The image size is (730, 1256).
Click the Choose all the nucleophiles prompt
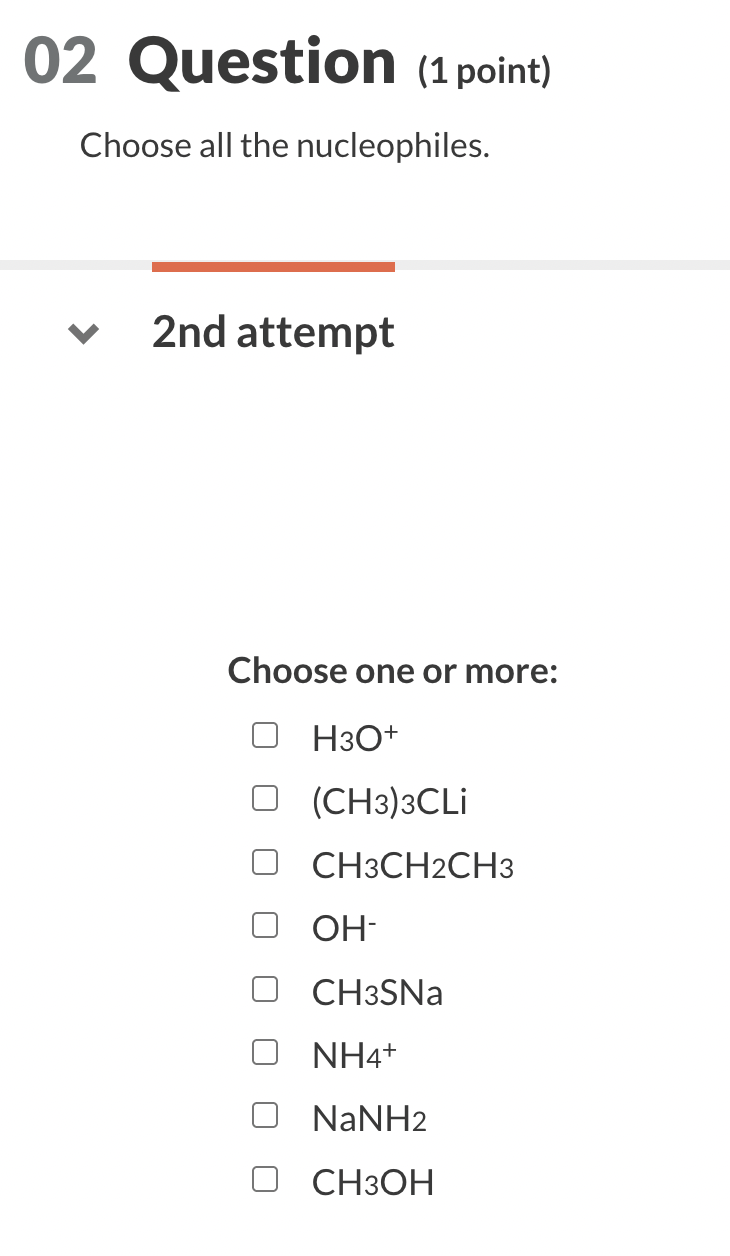283,145
